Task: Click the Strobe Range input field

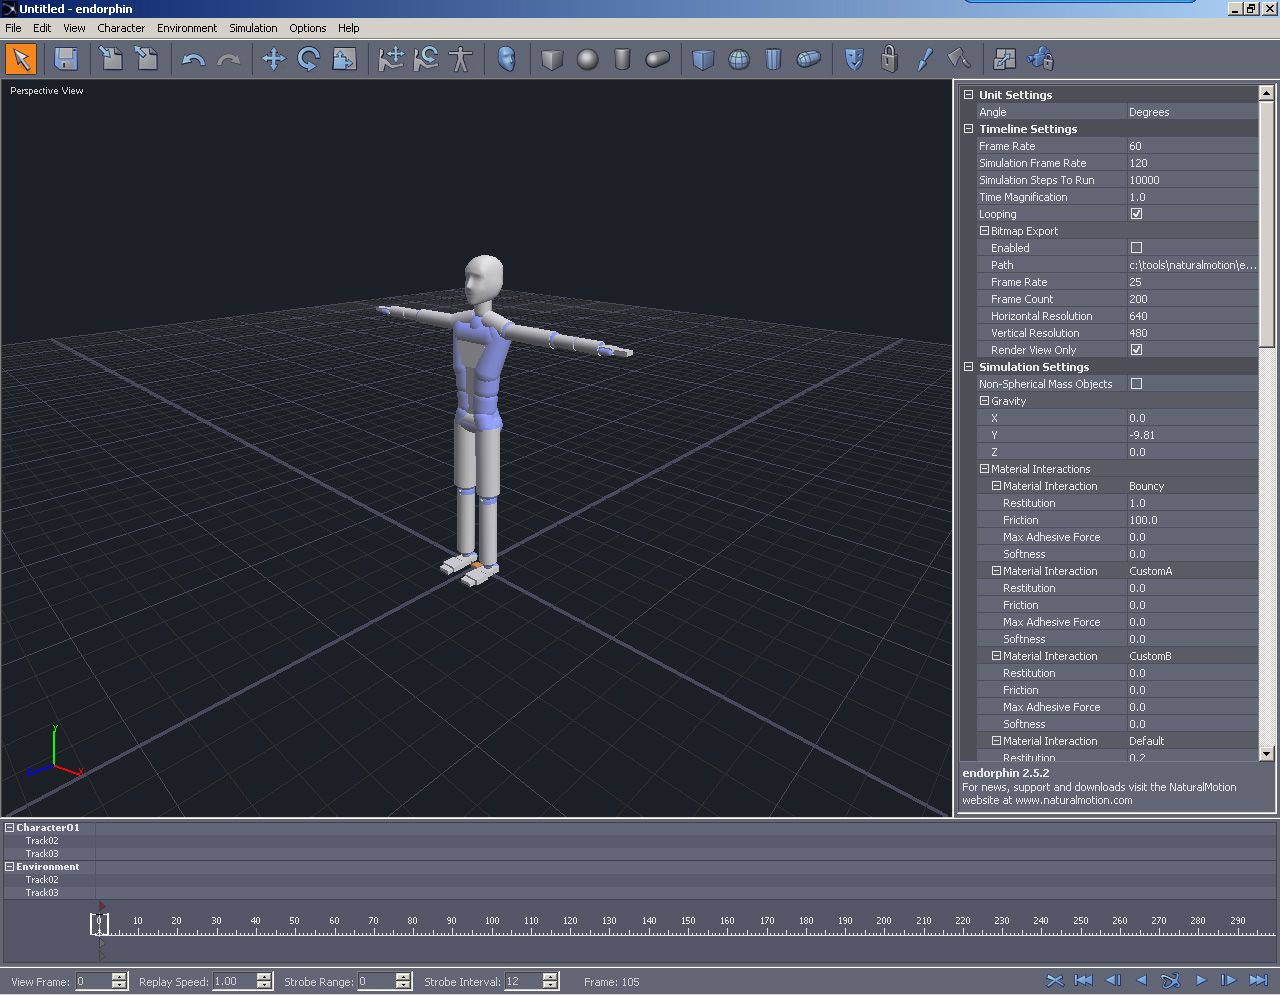Action: (x=376, y=982)
